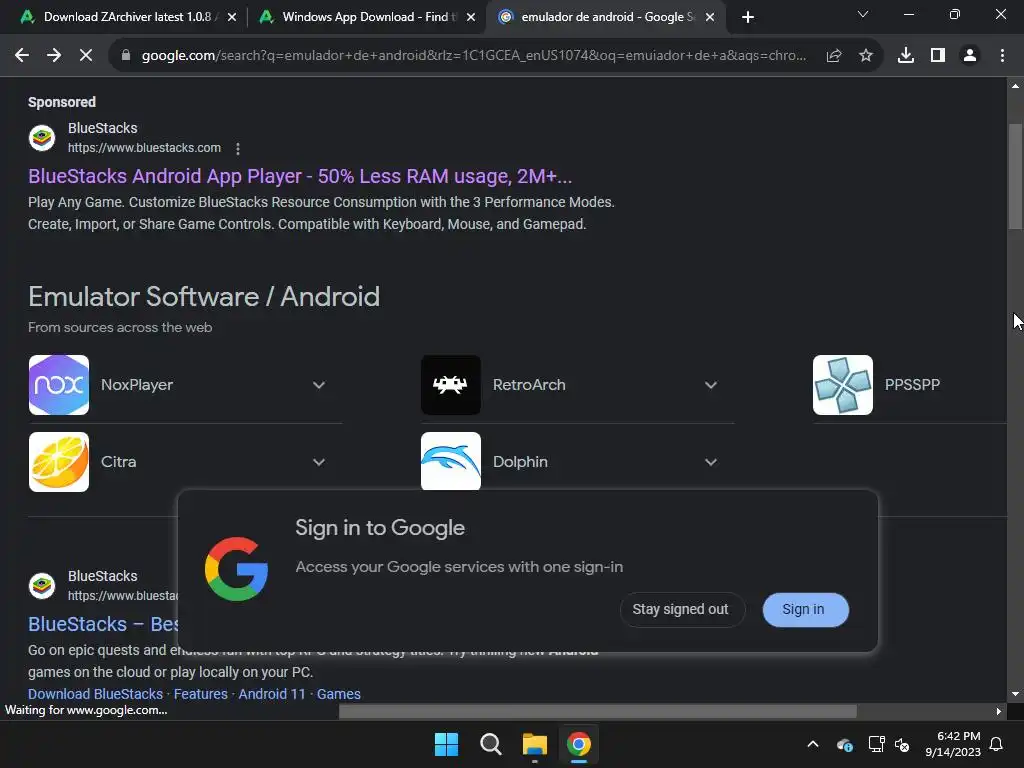Close the Windows App Download tab
Screen dimensions: 1024x768
click(471, 17)
